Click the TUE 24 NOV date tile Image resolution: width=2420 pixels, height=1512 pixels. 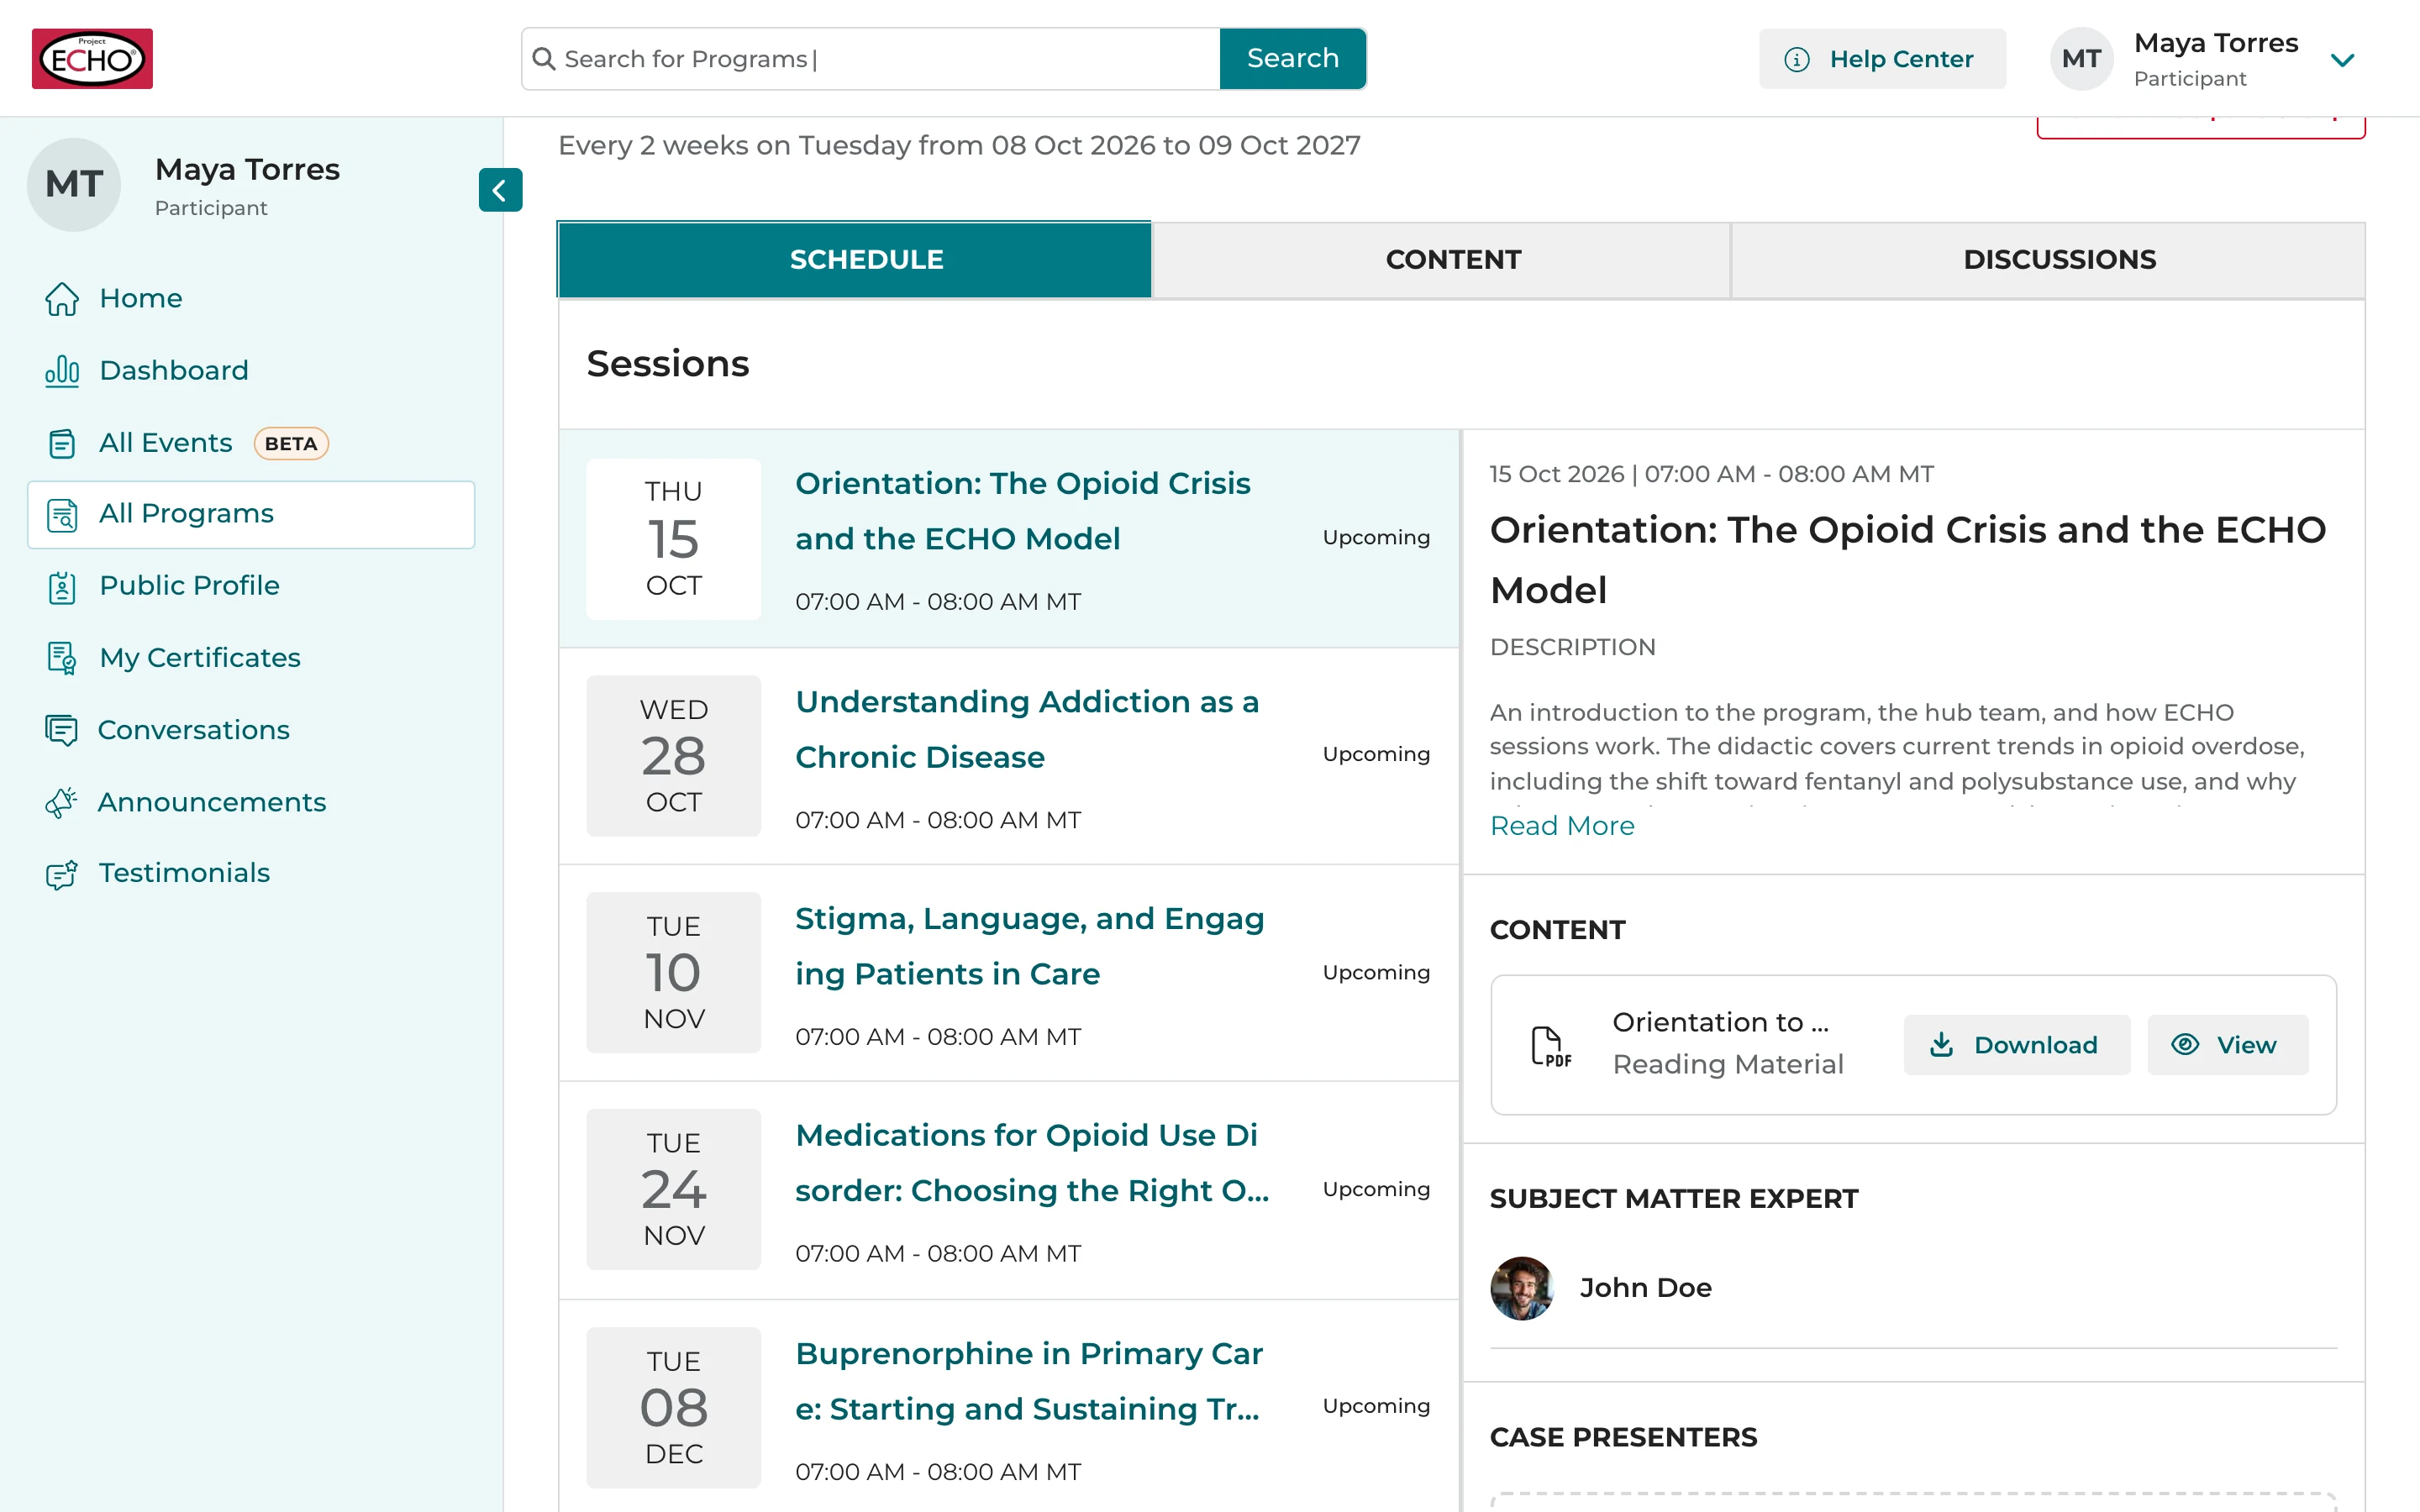click(x=674, y=1190)
